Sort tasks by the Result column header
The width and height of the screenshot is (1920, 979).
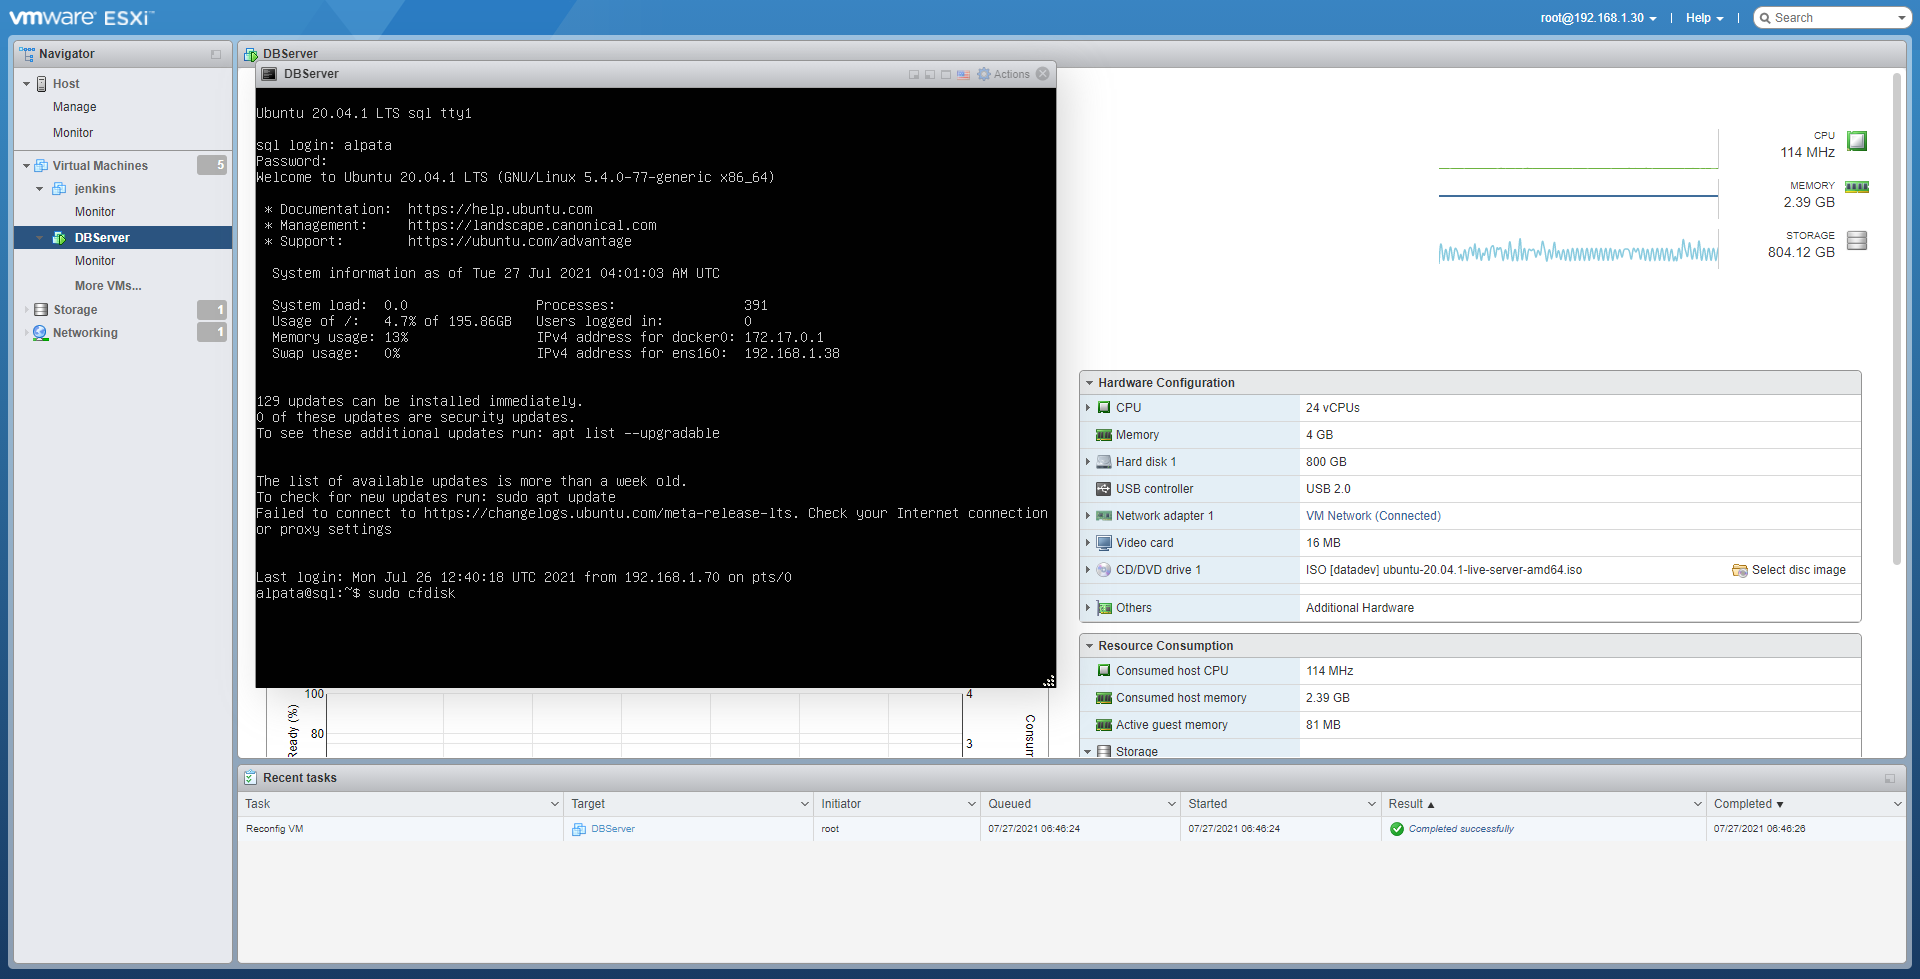click(x=1405, y=804)
